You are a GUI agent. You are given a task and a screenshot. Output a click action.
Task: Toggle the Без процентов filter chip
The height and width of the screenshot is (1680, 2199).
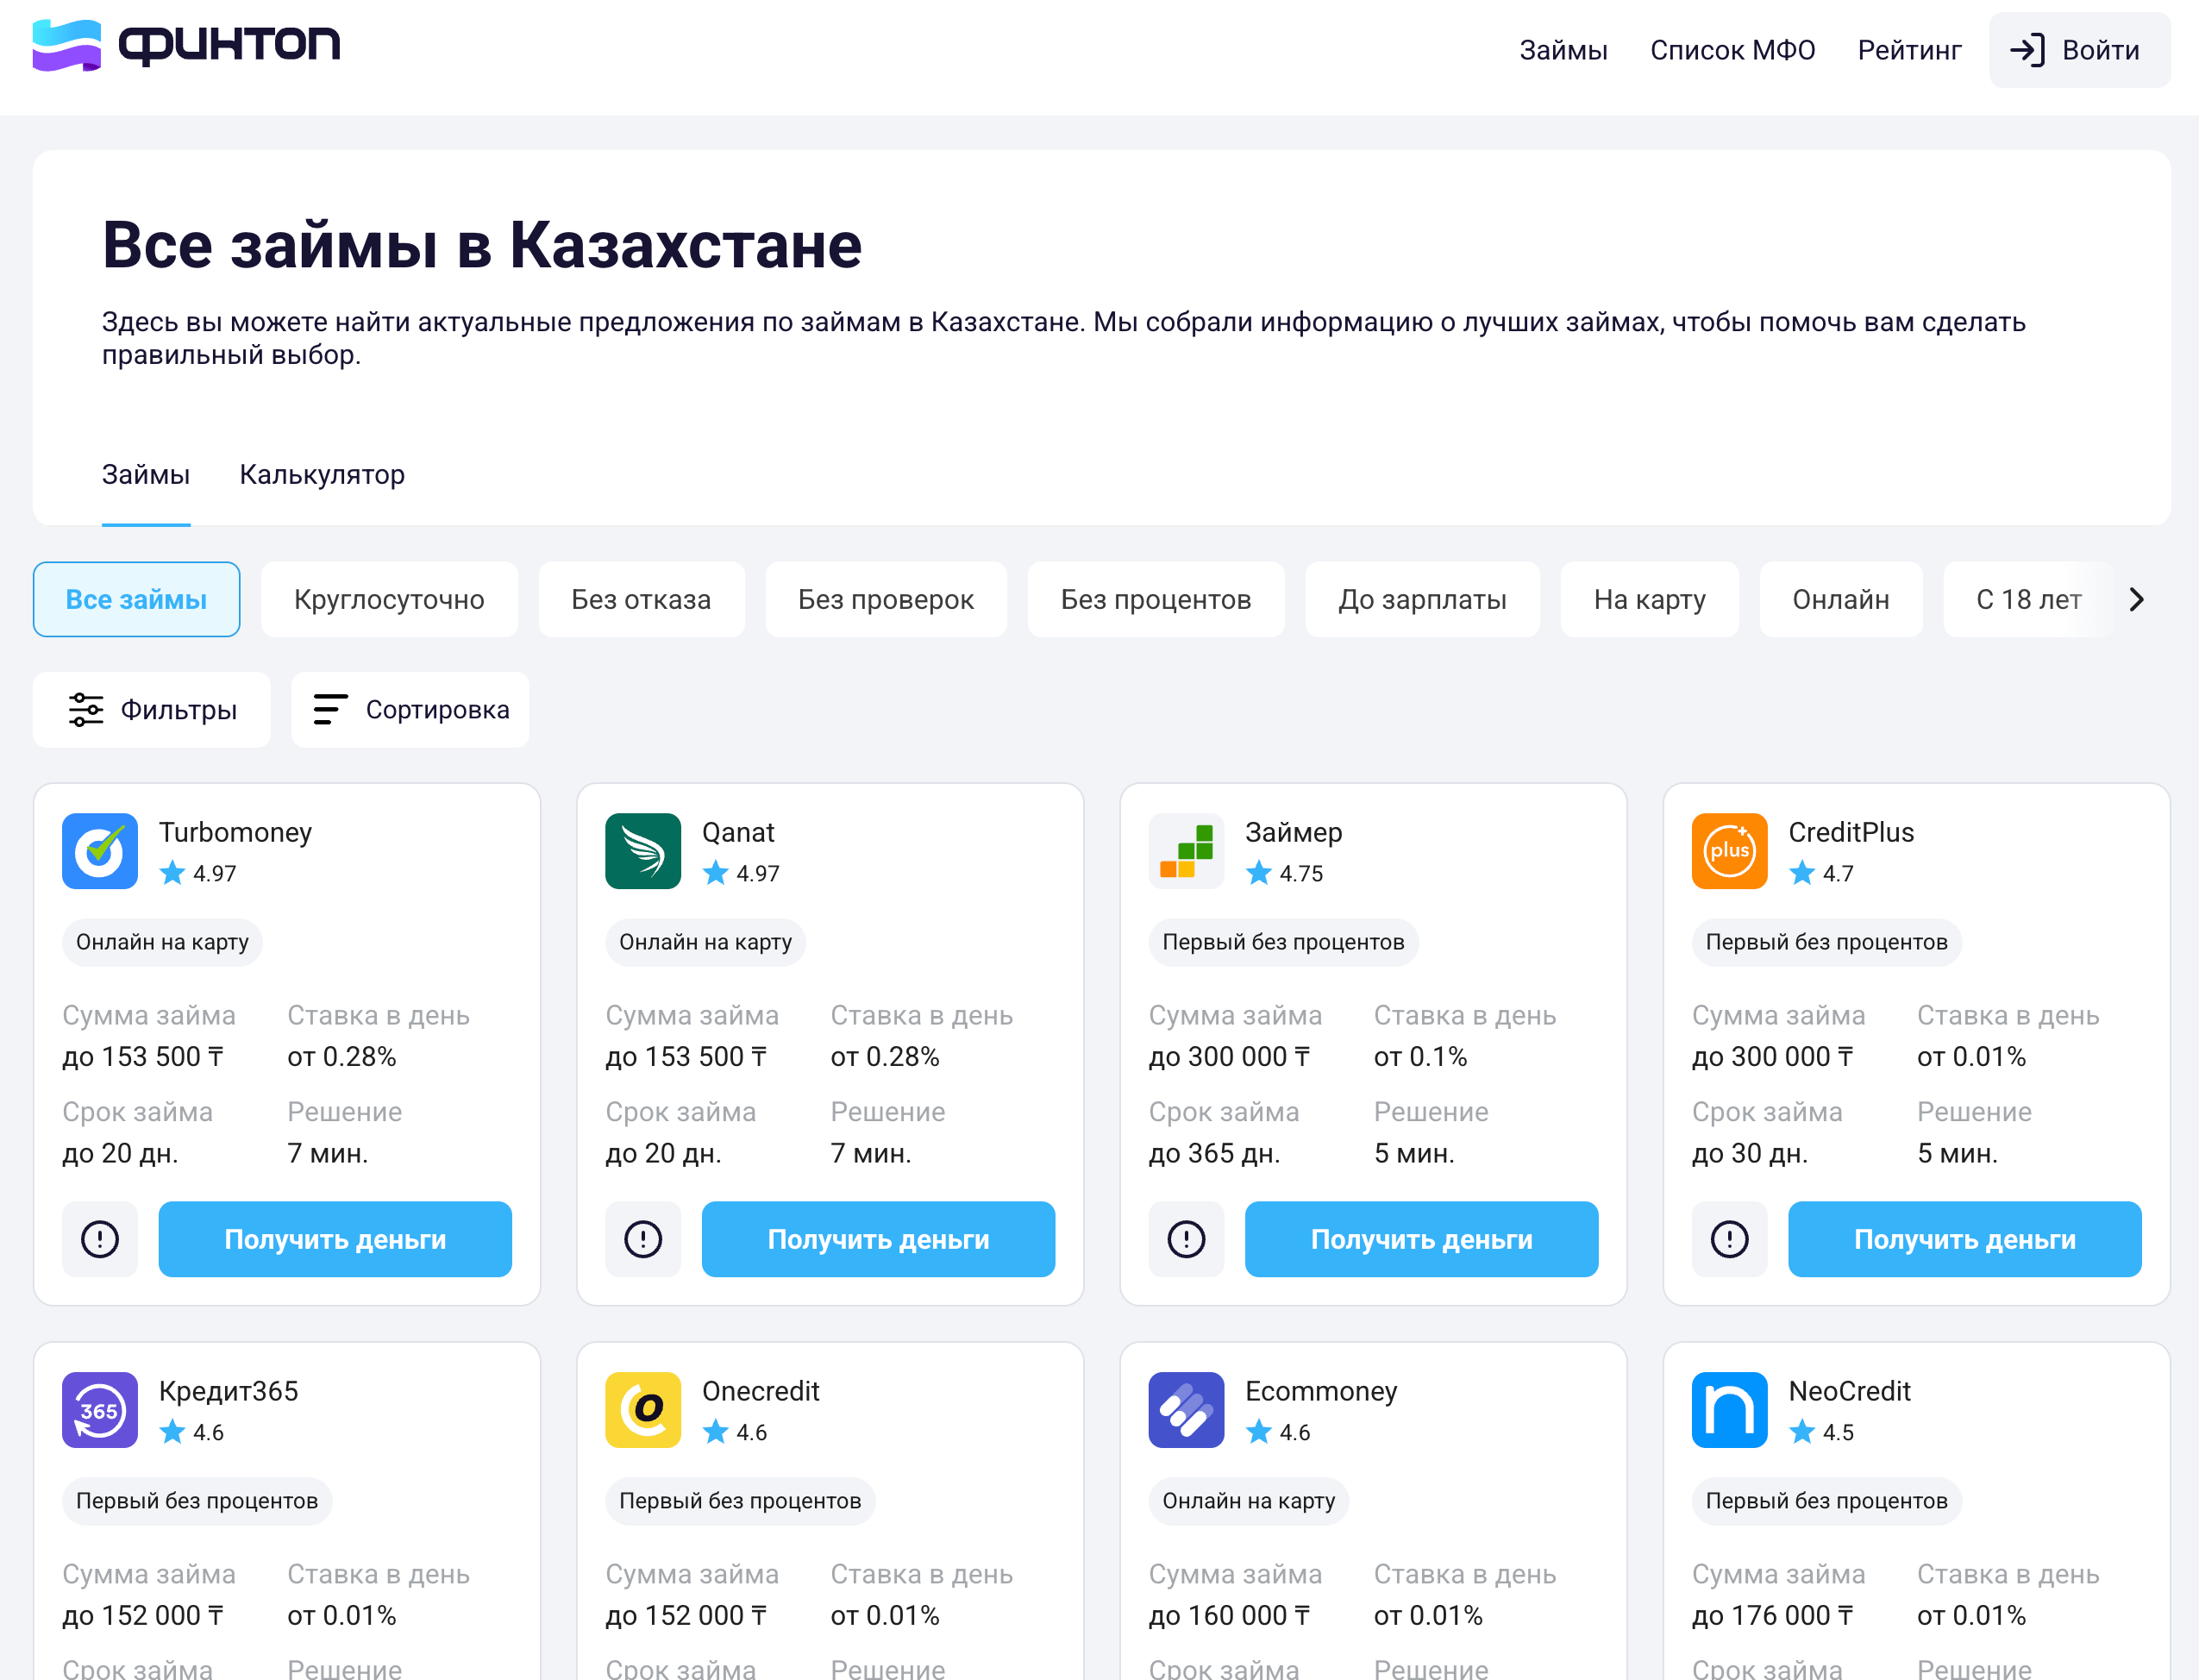(x=1155, y=599)
